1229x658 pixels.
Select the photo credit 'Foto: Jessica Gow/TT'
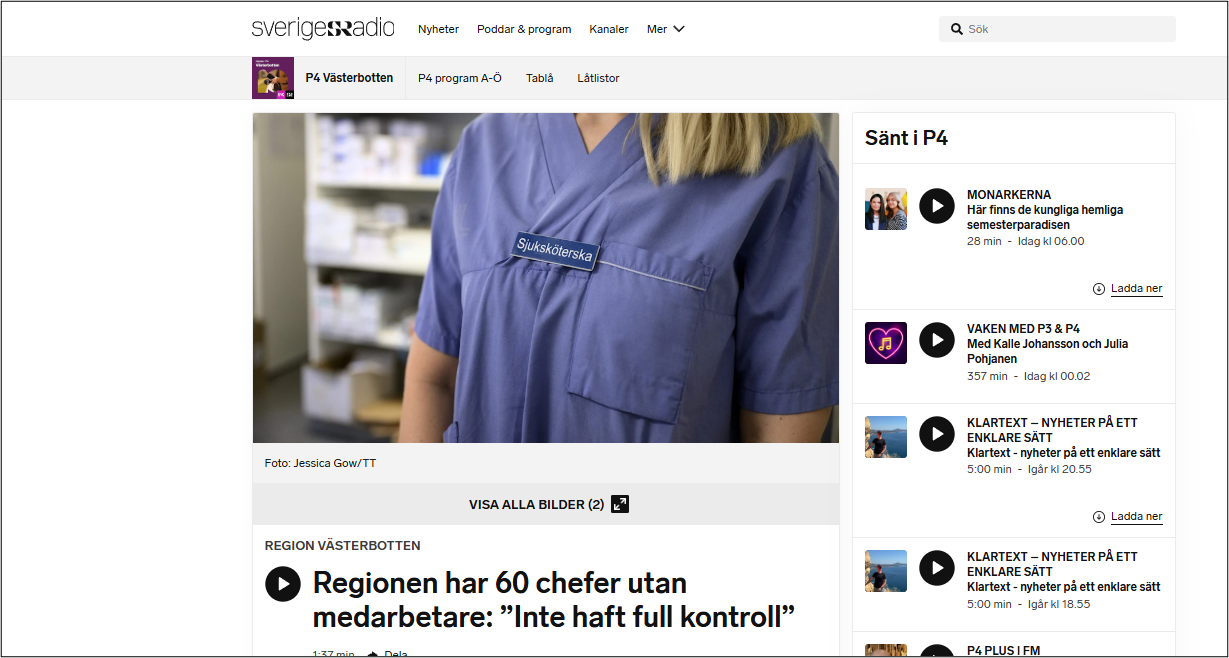click(320, 464)
